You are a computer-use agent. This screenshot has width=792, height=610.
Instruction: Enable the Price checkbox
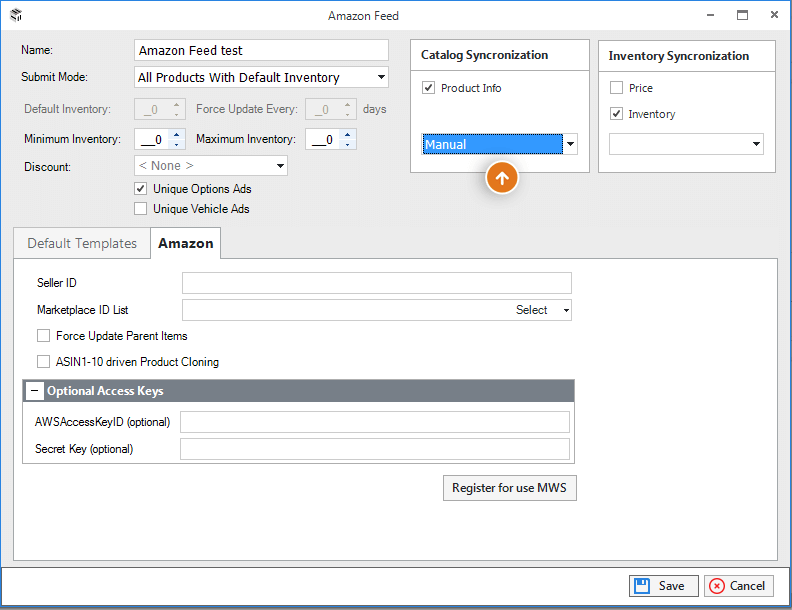(x=616, y=88)
